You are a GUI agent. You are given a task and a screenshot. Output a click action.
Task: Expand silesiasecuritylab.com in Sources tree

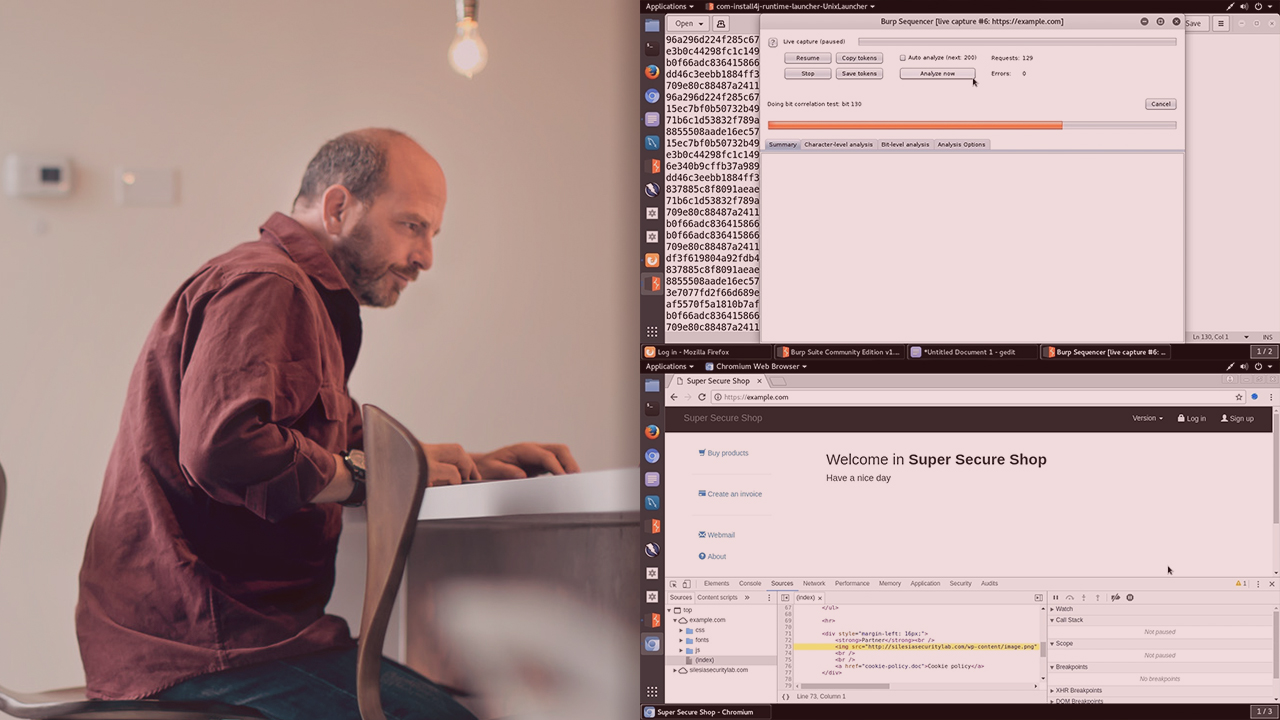(x=675, y=670)
